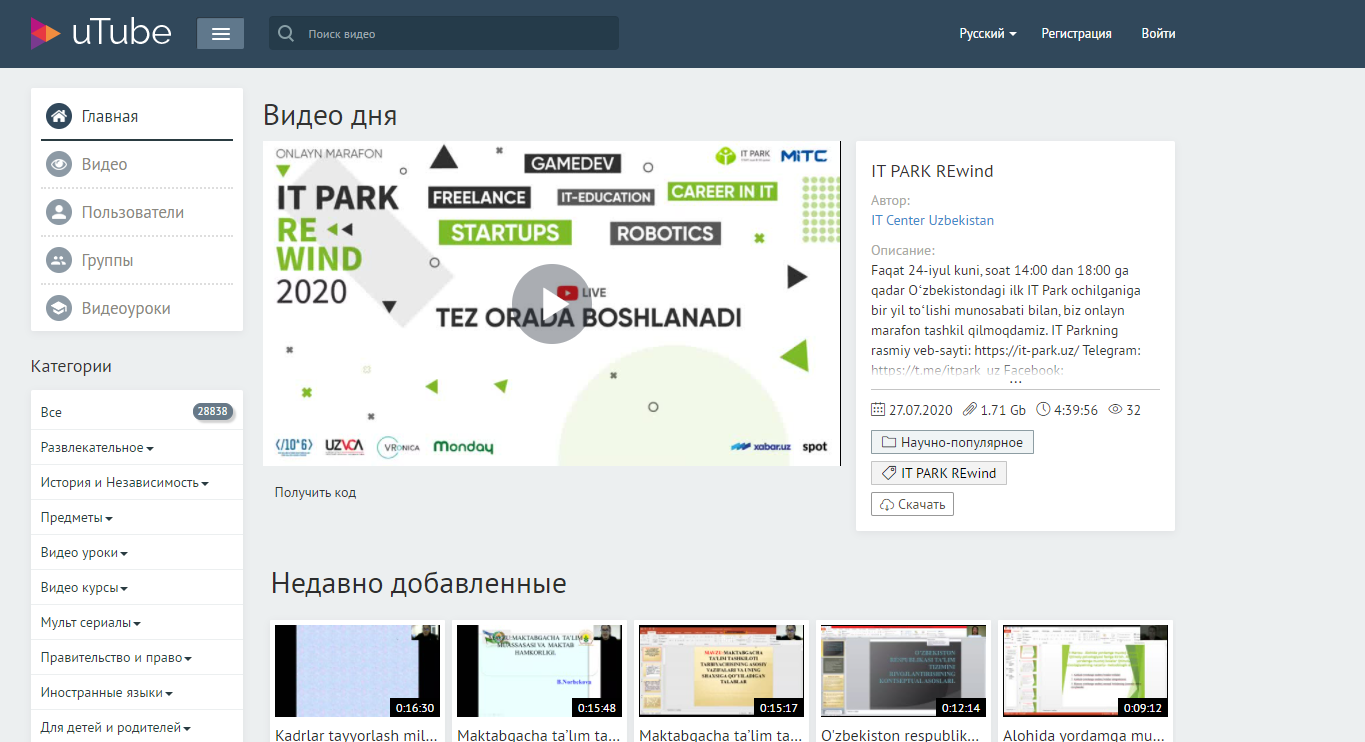
Task: Click the Скачать button
Action: (912, 505)
